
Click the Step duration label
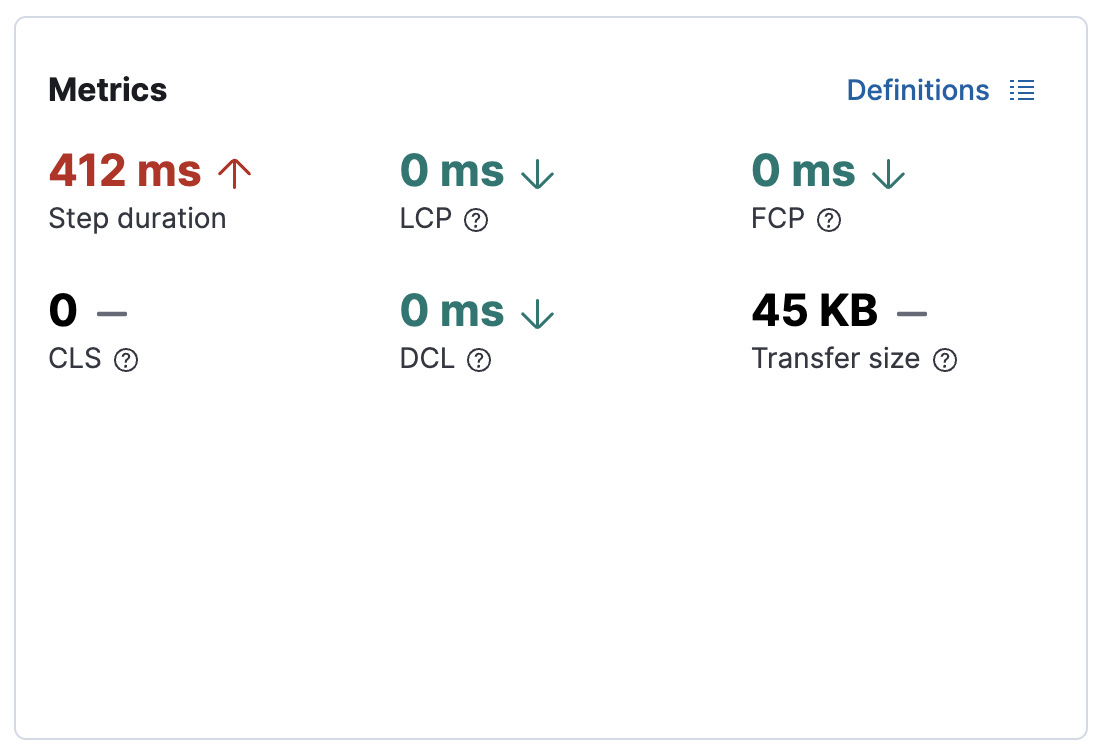[137, 219]
